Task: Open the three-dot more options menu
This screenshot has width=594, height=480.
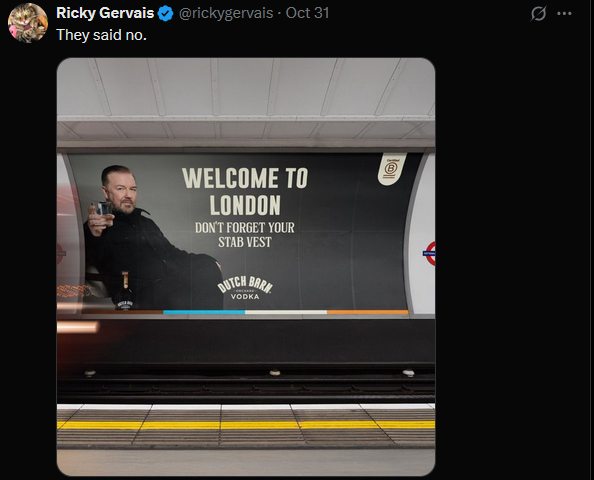Action: (x=564, y=14)
